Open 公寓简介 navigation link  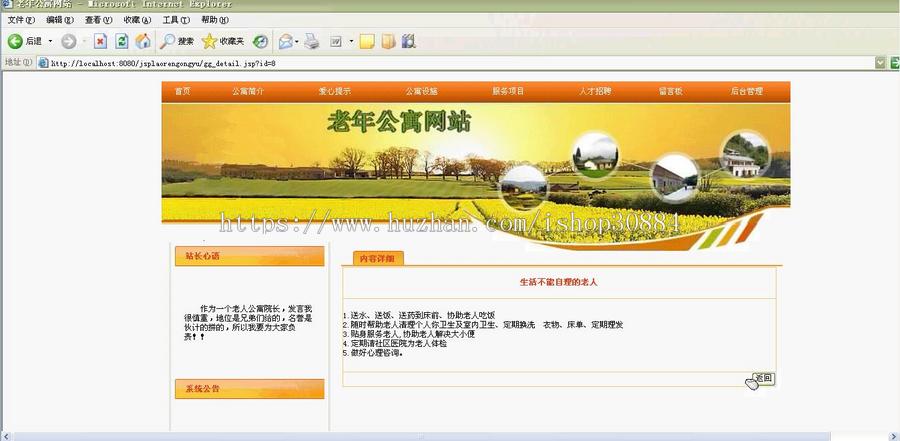[248, 91]
